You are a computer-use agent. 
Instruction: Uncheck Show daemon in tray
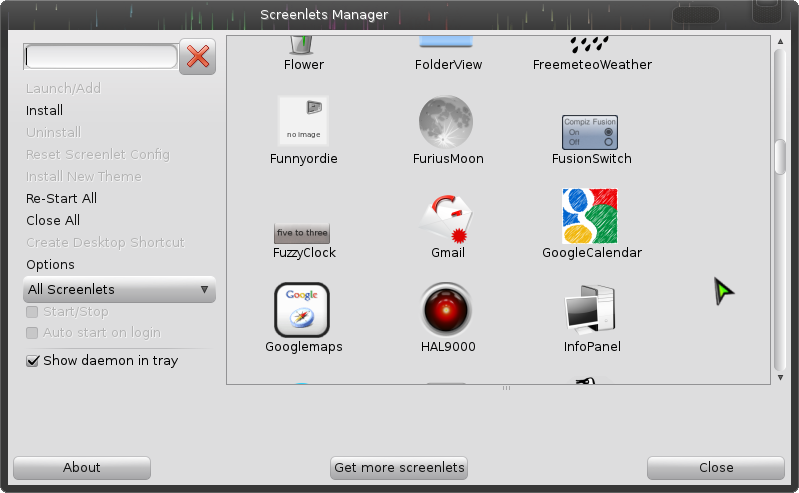pyautogui.click(x=33, y=361)
